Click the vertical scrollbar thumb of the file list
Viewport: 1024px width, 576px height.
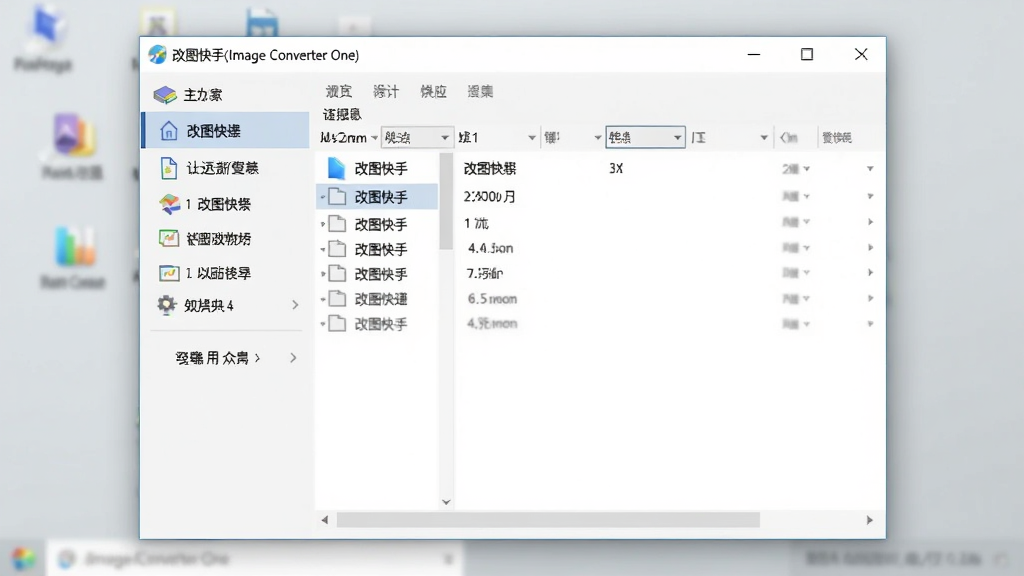point(446,201)
